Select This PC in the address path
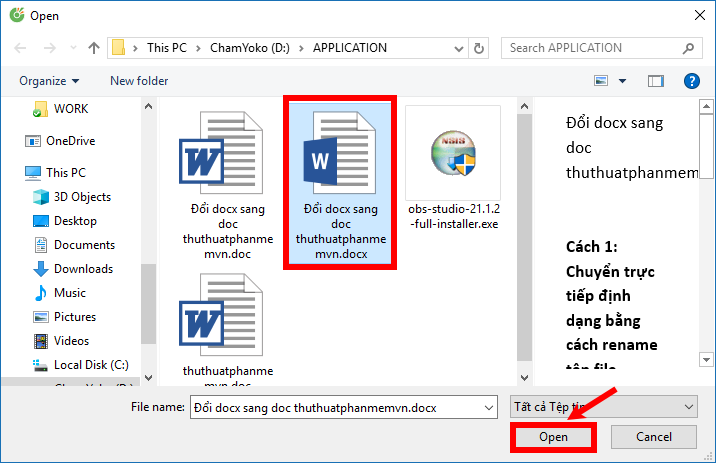Screen dimensions: 716x463 [x=167, y=48]
